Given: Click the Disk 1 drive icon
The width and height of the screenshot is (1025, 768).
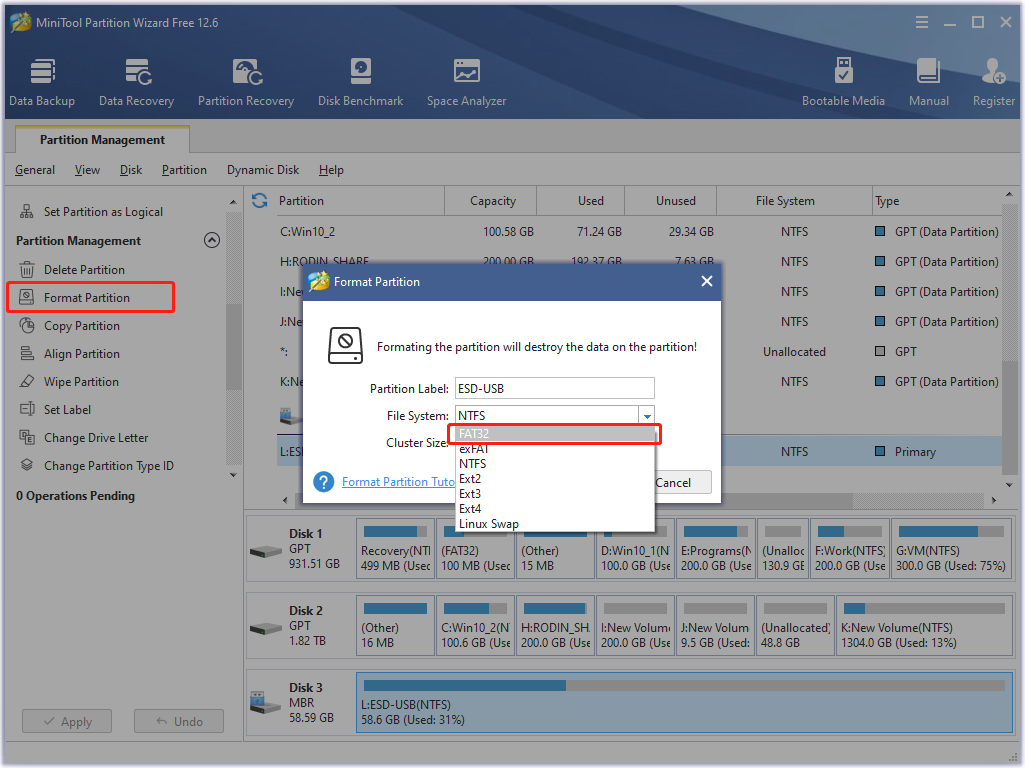Looking at the screenshot, I should (x=266, y=552).
